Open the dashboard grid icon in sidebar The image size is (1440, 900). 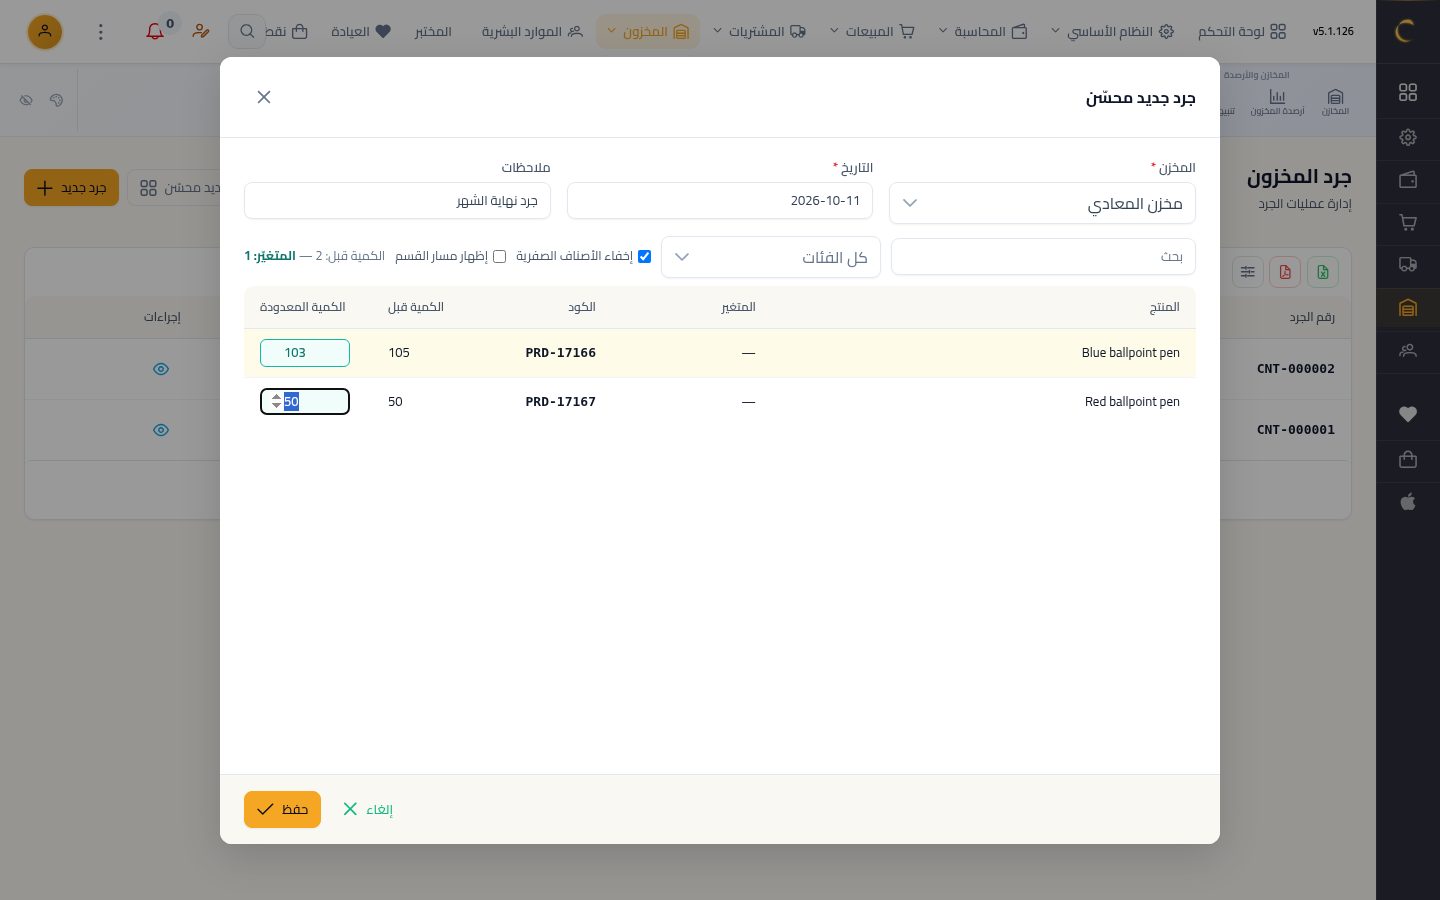point(1408,92)
